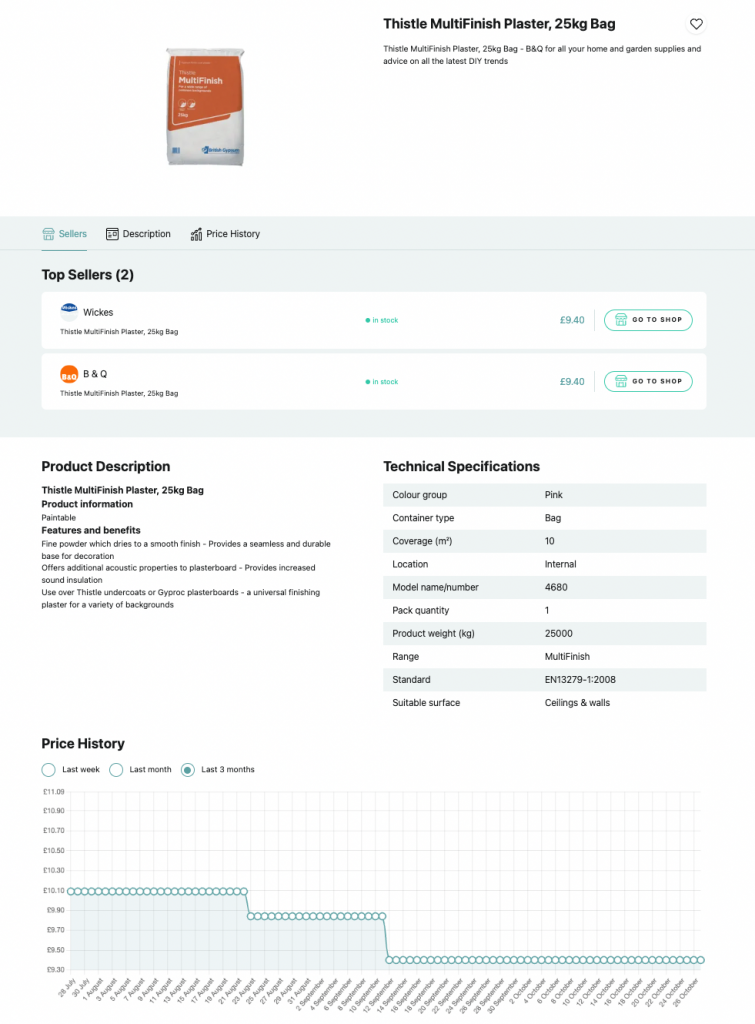
Task: Click the Wickes seller name
Action: coord(98,312)
